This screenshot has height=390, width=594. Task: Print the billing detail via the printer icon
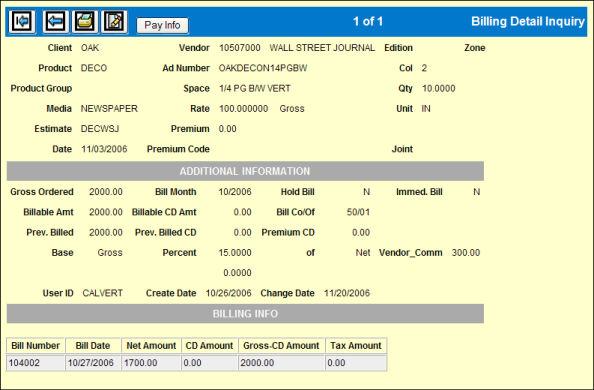click(85, 22)
